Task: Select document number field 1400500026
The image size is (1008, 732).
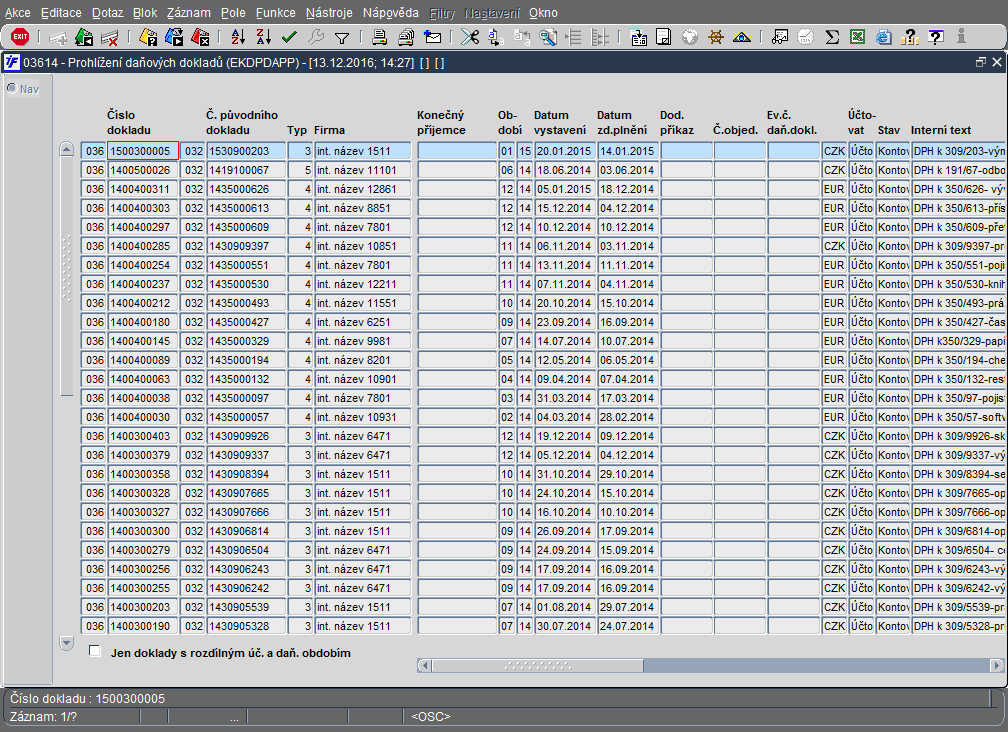Action: [143, 170]
